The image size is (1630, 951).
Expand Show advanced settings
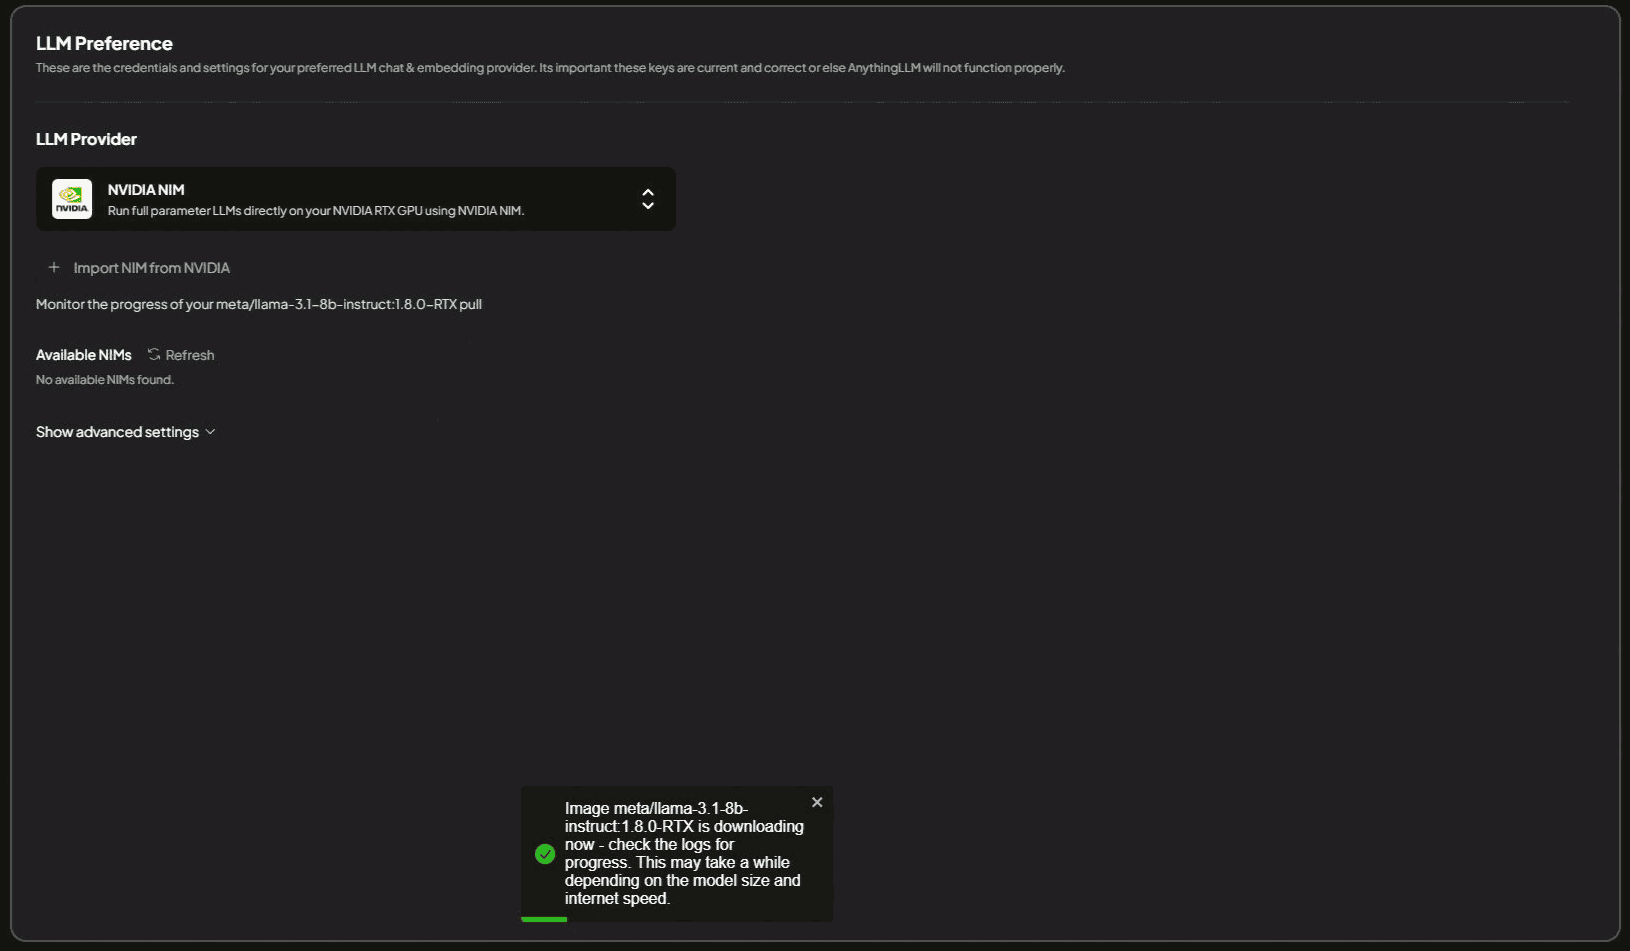coord(117,432)
